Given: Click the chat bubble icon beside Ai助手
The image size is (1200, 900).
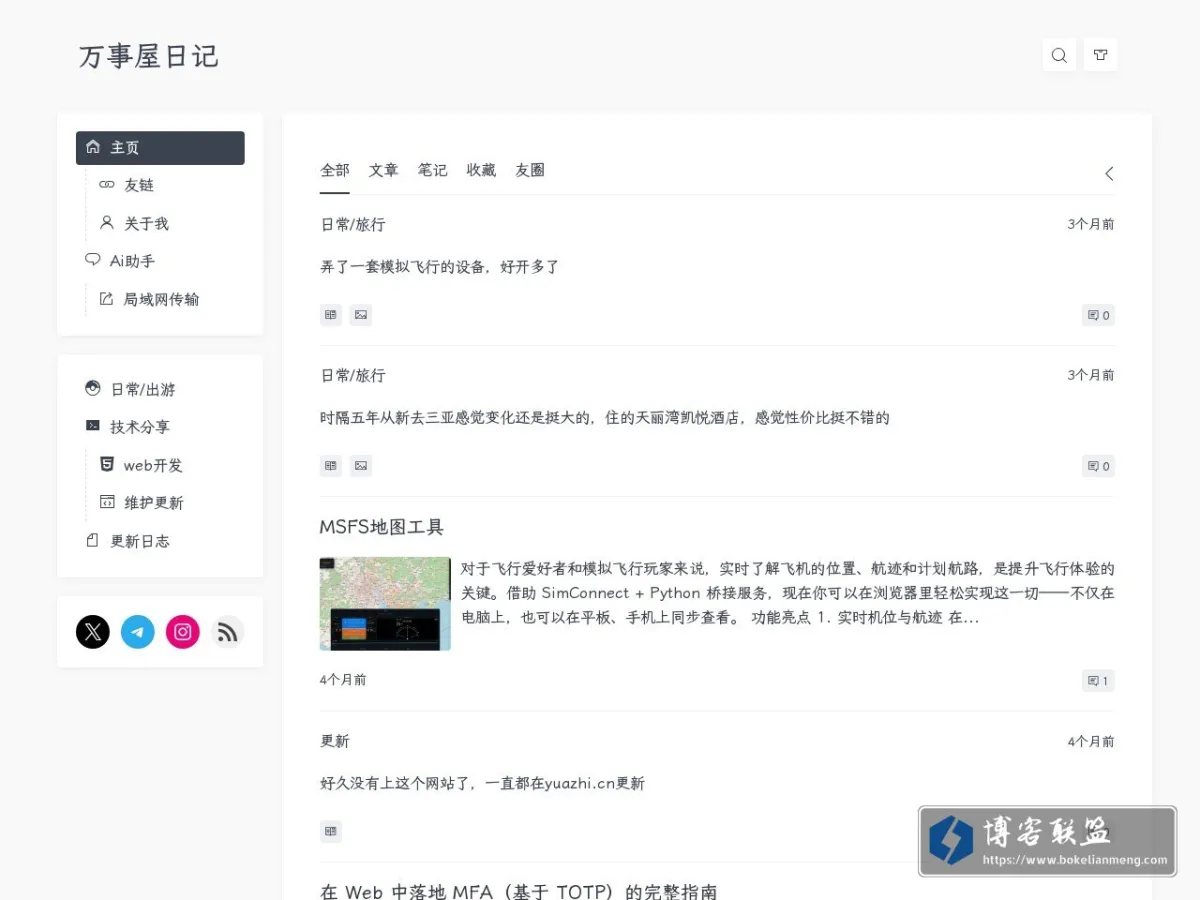Looking at the screenshot, I should (93, 260).
